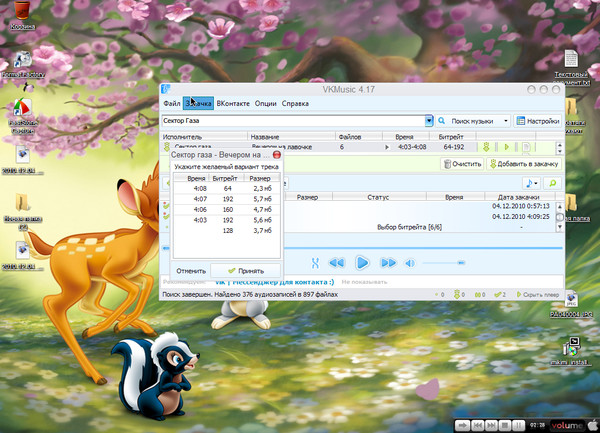Select the 4:07 192 kbps 5,7 мб variant
This screenshot has width=600, height=433.
227,199
